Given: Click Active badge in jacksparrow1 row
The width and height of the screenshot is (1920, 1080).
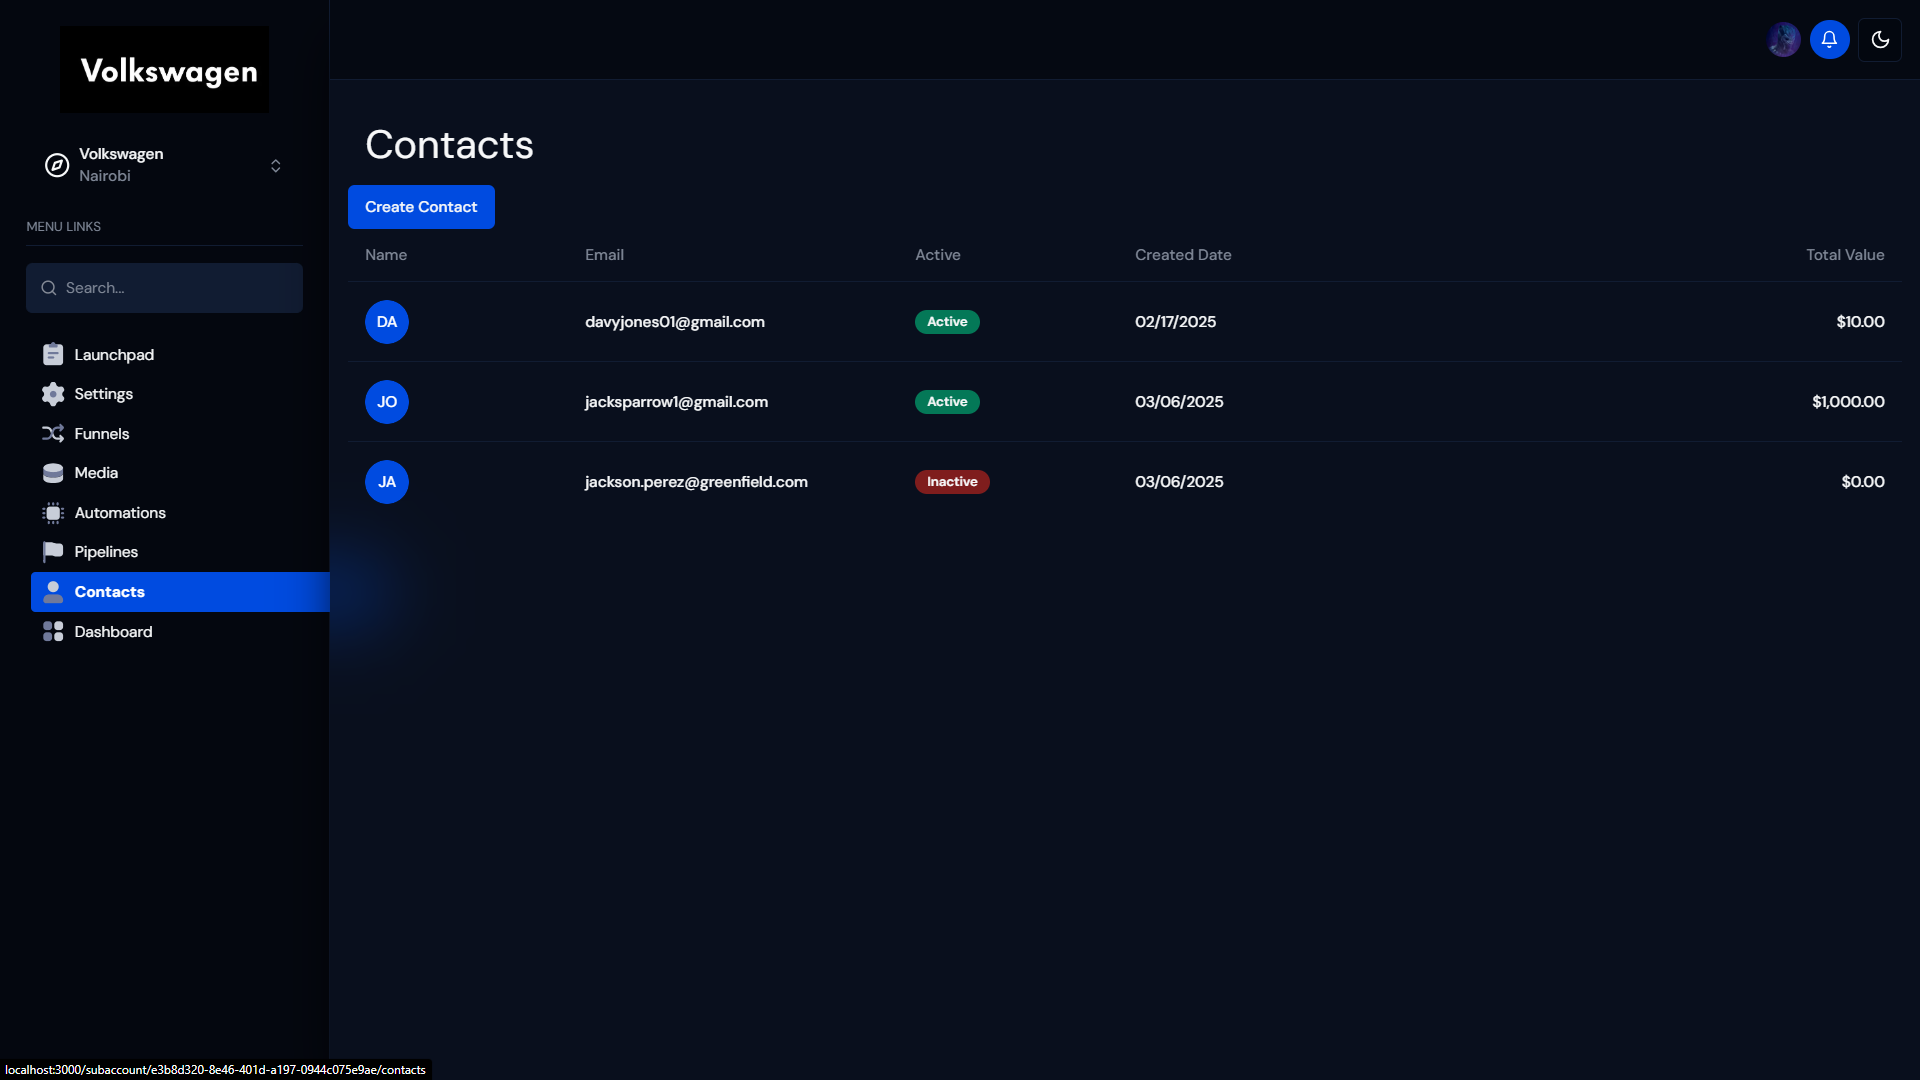Looking at the screenshot, I should click(947, 402).
